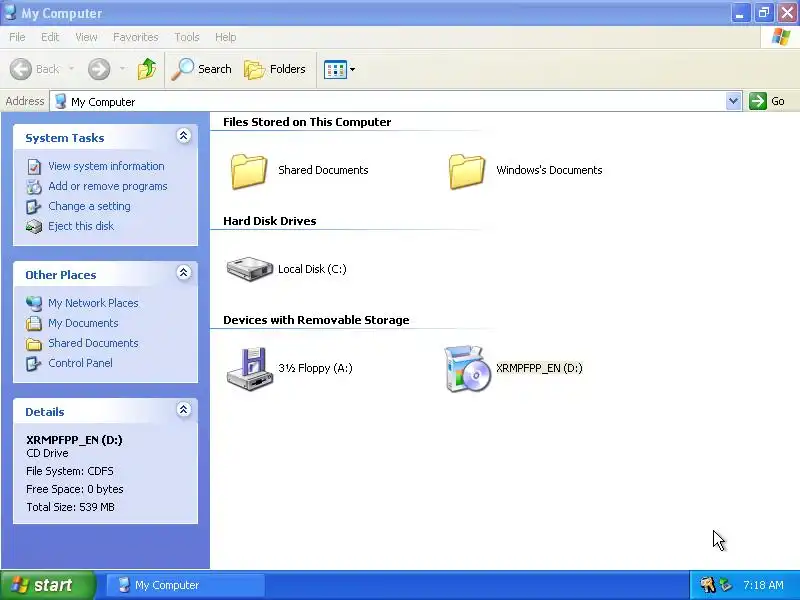800x600 pixels.
Task: Click the My Network Places icon
Action: click(34, 303)
